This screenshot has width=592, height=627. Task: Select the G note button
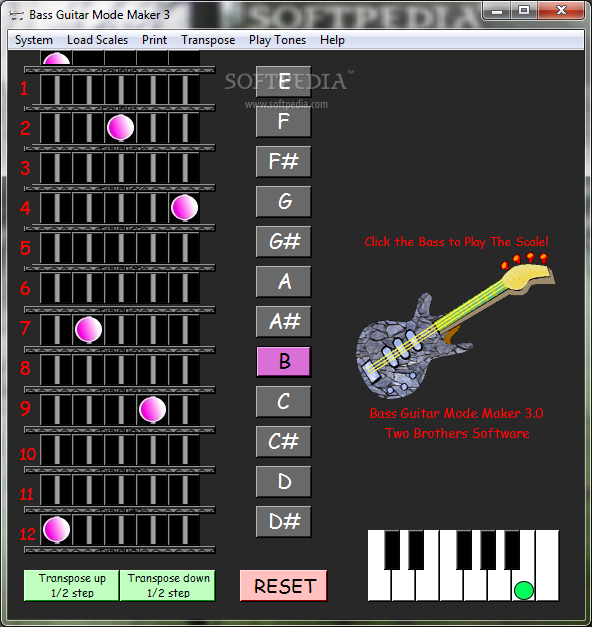coord(284,202)
